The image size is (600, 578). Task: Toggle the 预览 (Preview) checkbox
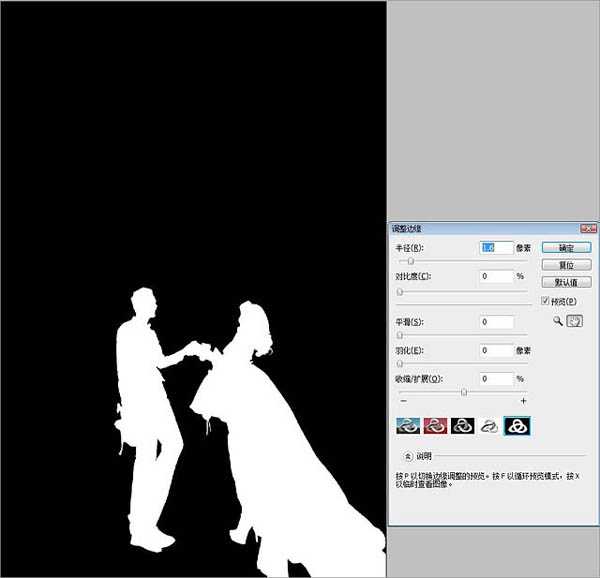coord(545,300)
